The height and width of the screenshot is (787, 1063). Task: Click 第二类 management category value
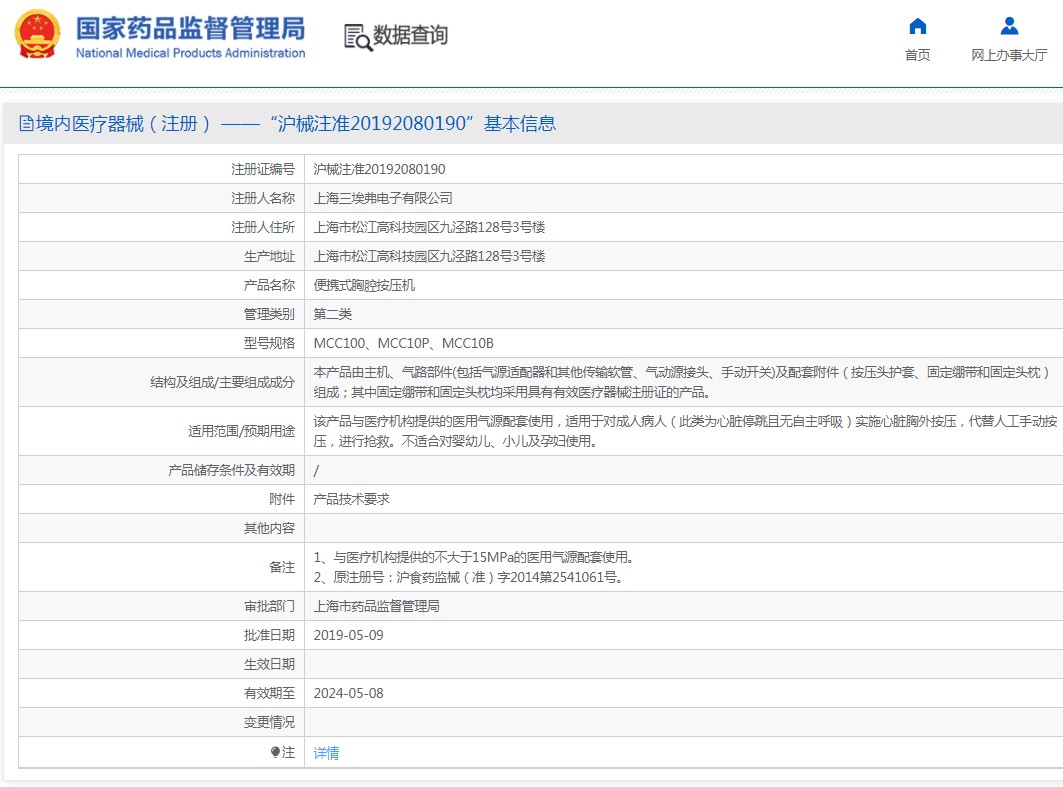(332, 314)
